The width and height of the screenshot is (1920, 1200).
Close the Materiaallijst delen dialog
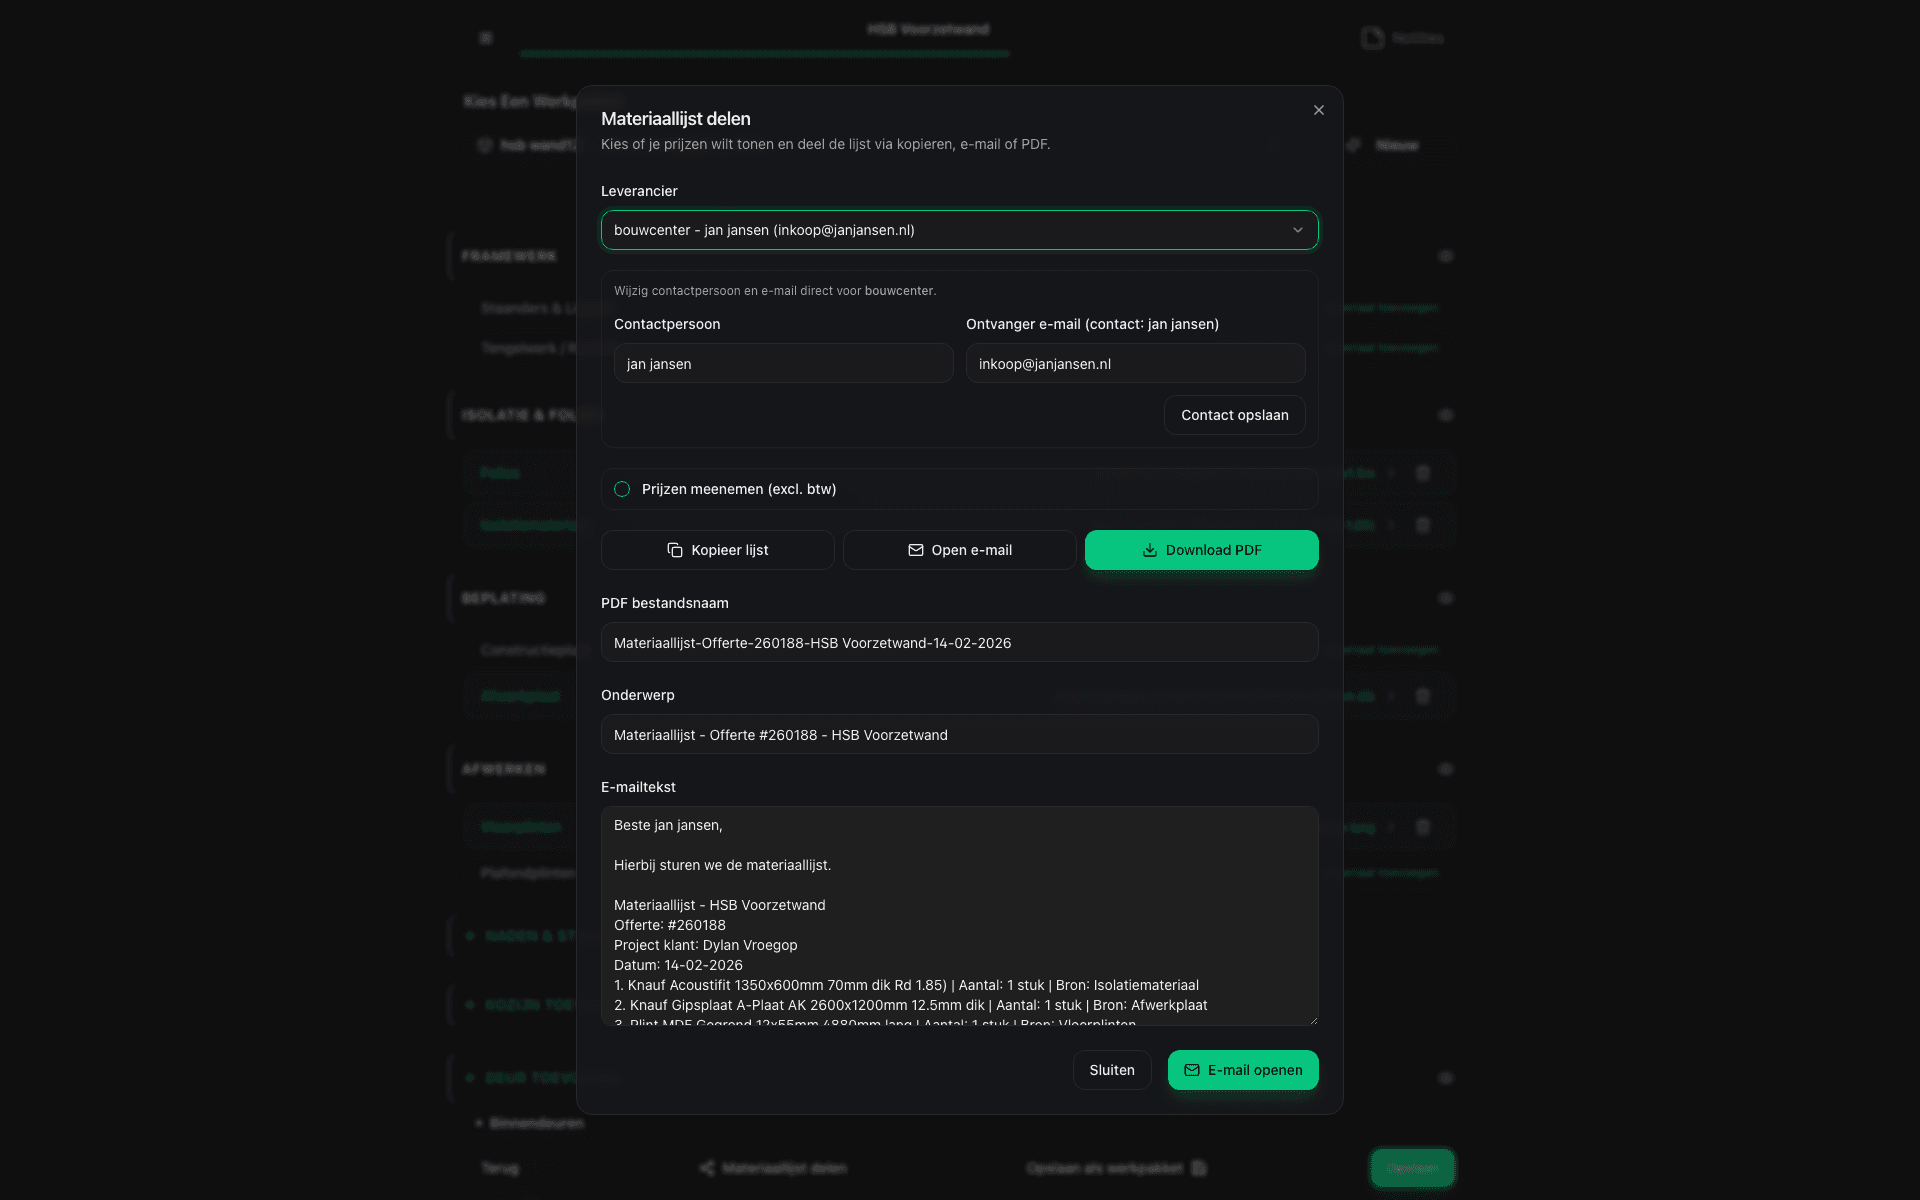pyautogui.click(x=1319, y=110)
